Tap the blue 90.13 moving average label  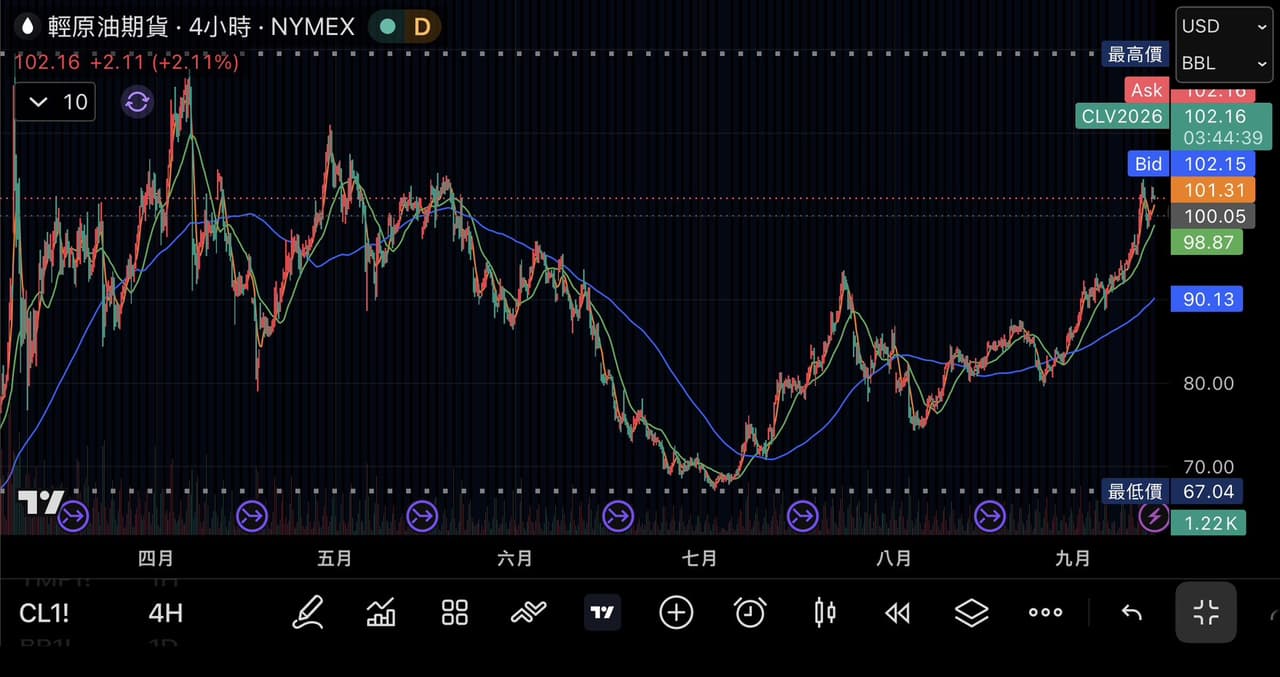click(1207, 299)
